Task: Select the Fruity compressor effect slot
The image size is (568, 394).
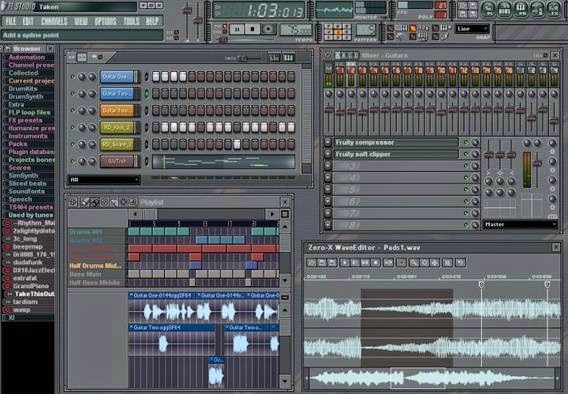Action: (x=396, y=142)
